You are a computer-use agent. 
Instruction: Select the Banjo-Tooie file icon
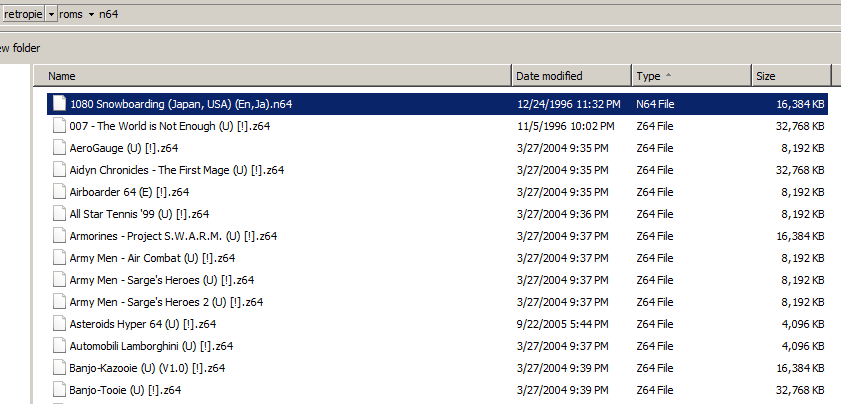[59, 390]
